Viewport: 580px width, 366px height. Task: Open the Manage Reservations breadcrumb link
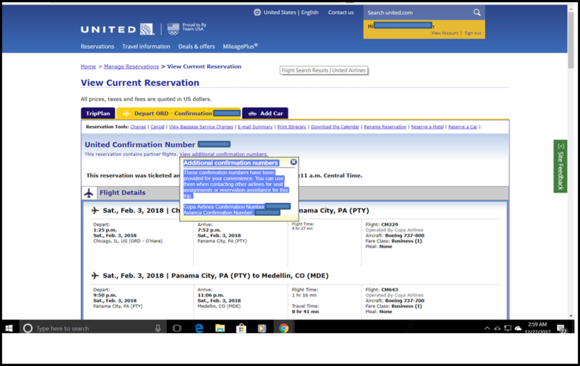click(x=131, y=67)
